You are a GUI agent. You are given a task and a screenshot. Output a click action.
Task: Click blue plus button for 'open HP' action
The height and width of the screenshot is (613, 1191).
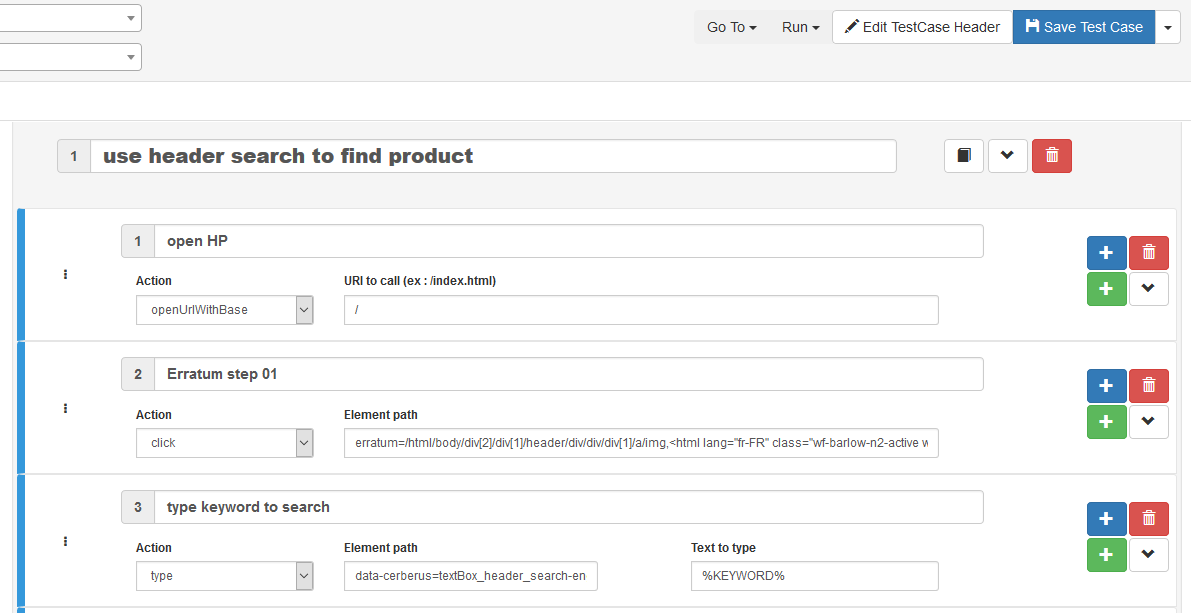pyautogui.click(x=1107, y=253)
